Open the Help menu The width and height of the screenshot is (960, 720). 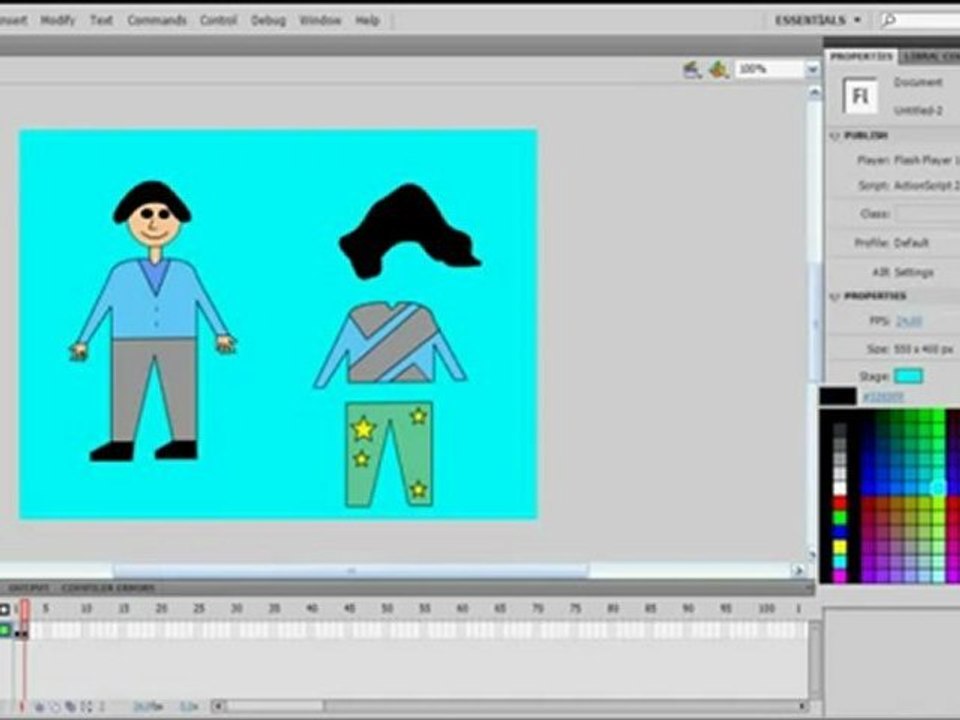coord(367,20)
